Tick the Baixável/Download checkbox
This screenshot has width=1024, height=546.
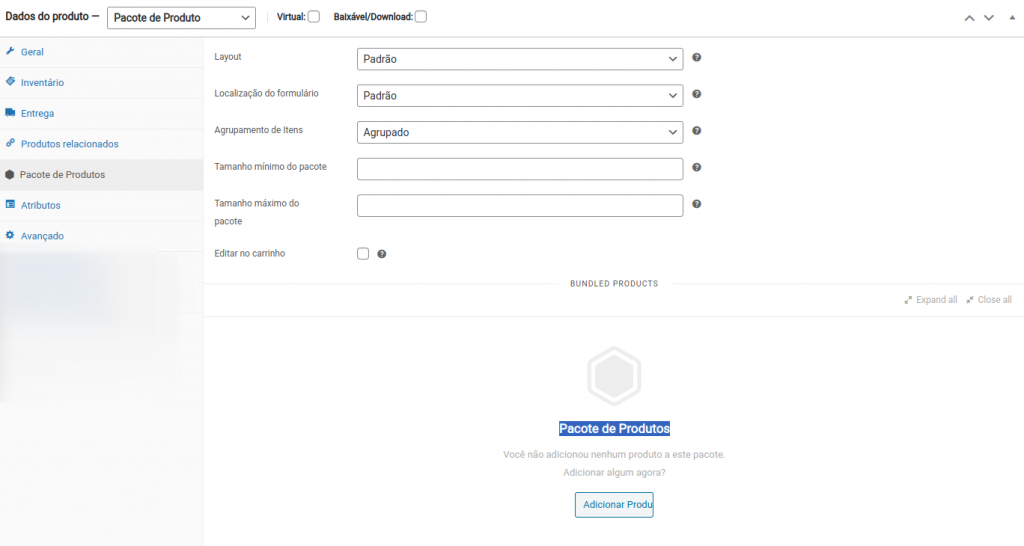(421, 17)
